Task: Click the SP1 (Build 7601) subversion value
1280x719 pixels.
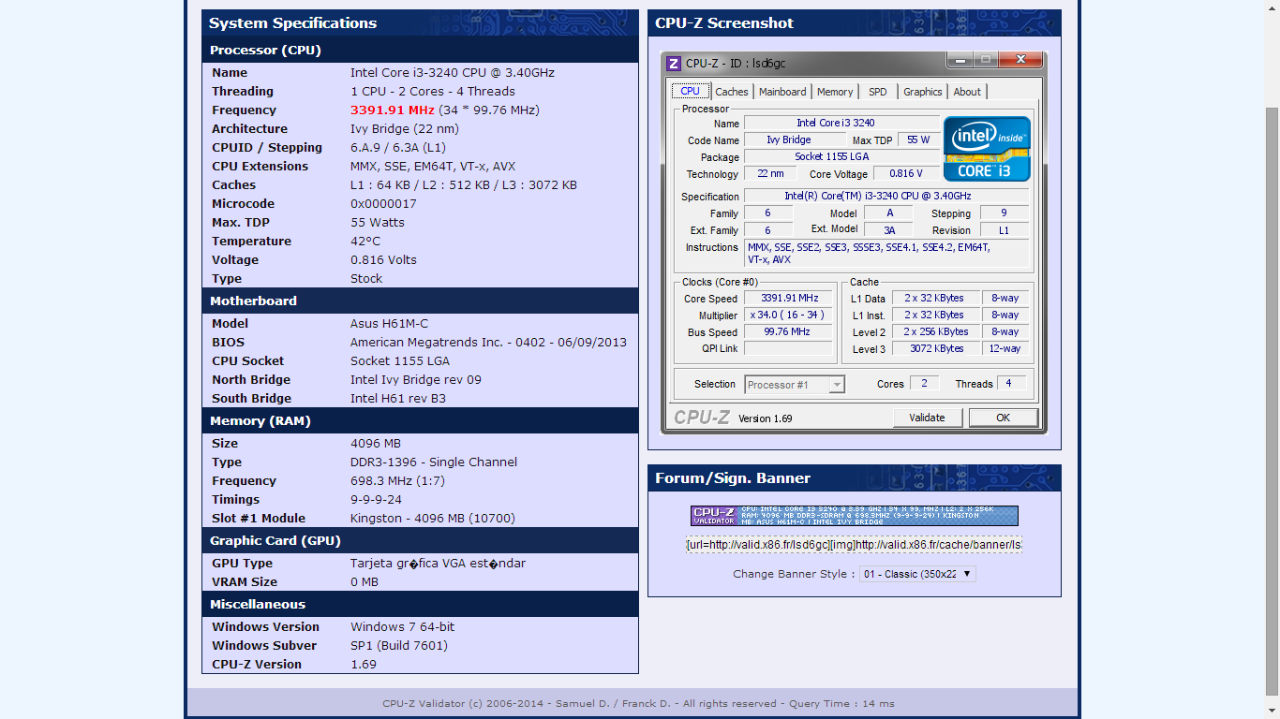Action: pos(399,645)
